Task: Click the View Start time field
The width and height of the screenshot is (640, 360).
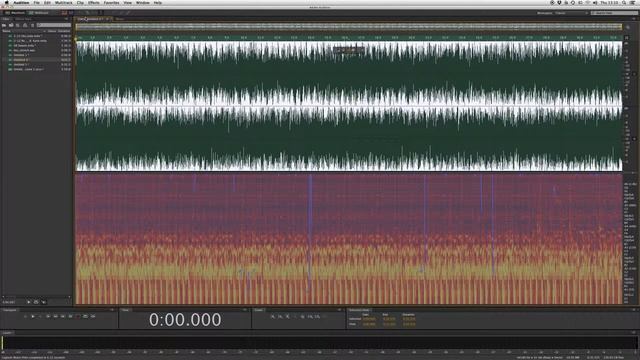Action: coord(369,324)
